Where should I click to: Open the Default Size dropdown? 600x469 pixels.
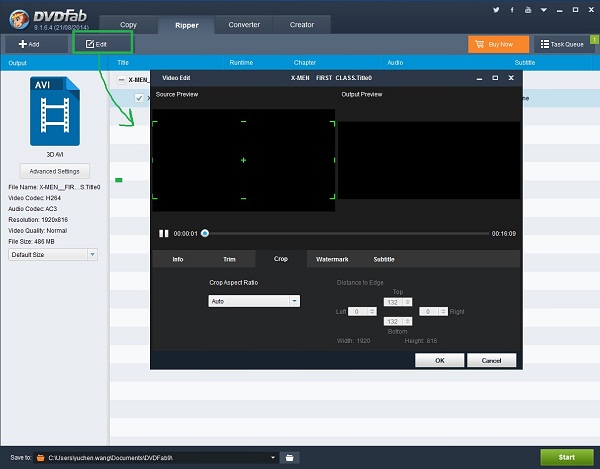(53, 254)
